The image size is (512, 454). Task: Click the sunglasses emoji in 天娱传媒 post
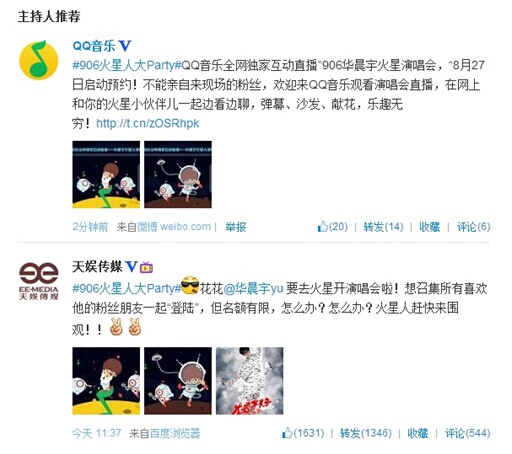[x=191, y=286]
